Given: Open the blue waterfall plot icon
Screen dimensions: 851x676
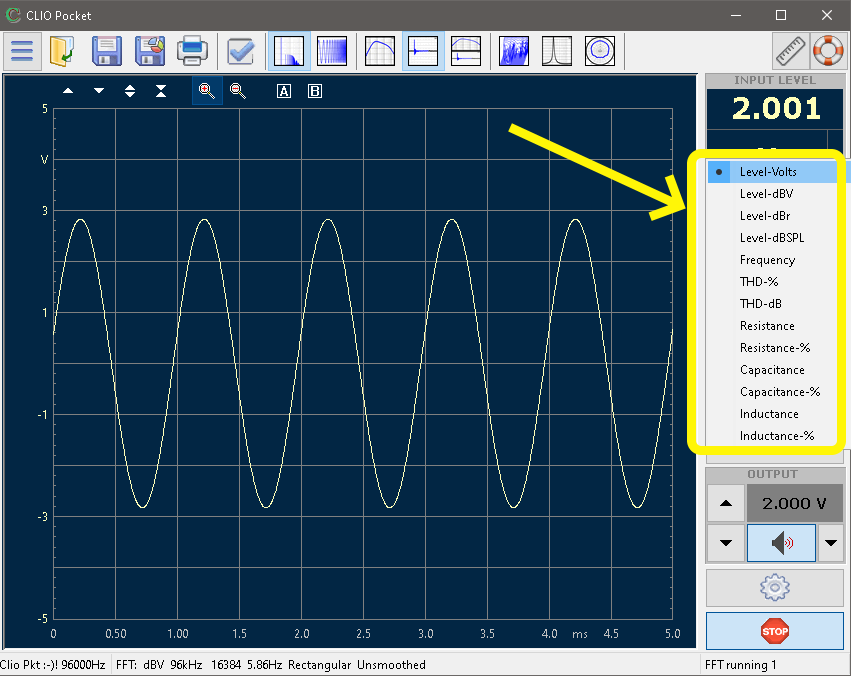Looking at the screenshot, I should tap(513, 51).
